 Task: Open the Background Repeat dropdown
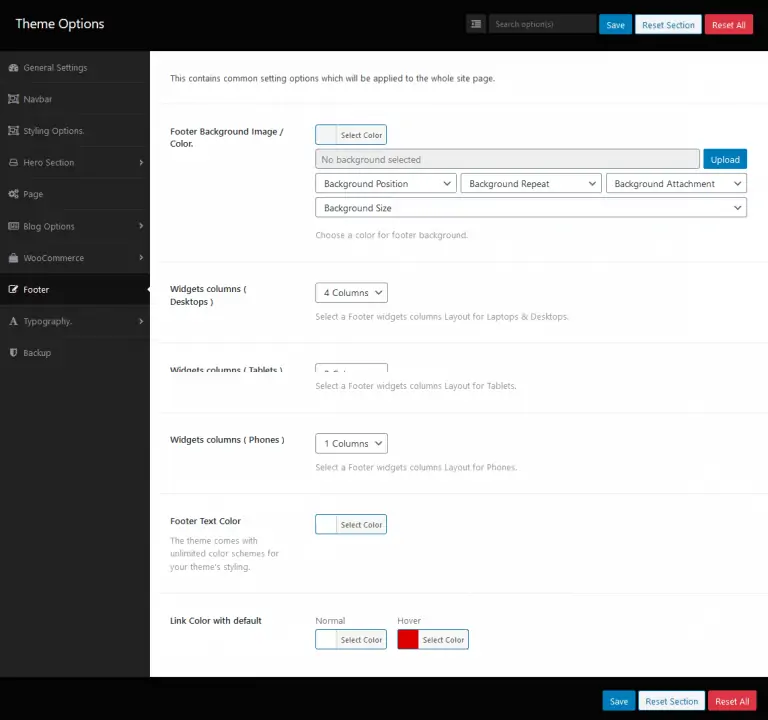click(x=531, y=183)
